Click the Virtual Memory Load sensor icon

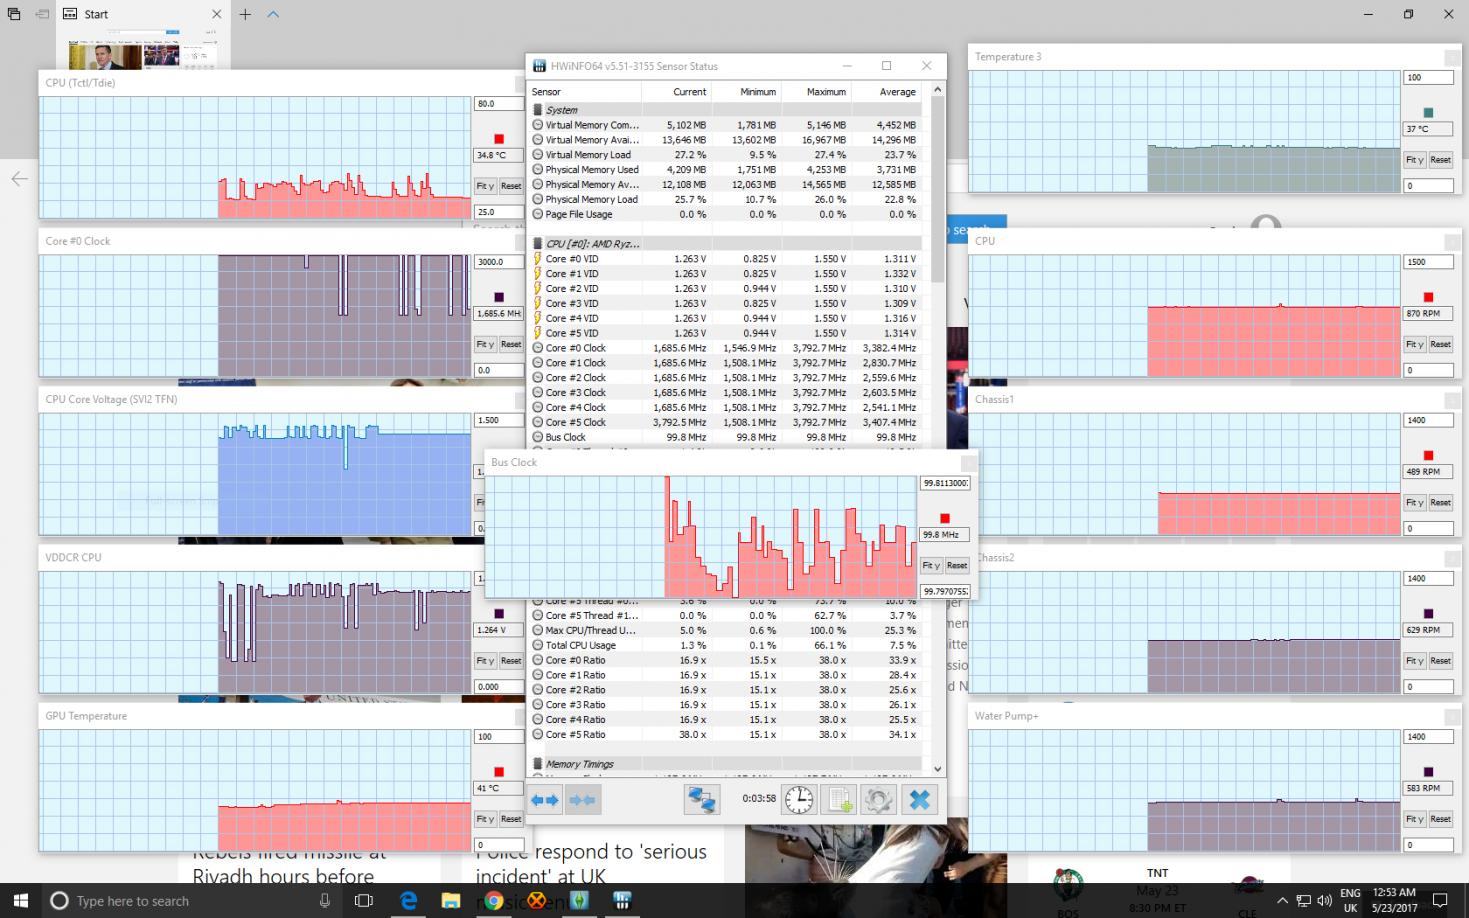point(538,155)
